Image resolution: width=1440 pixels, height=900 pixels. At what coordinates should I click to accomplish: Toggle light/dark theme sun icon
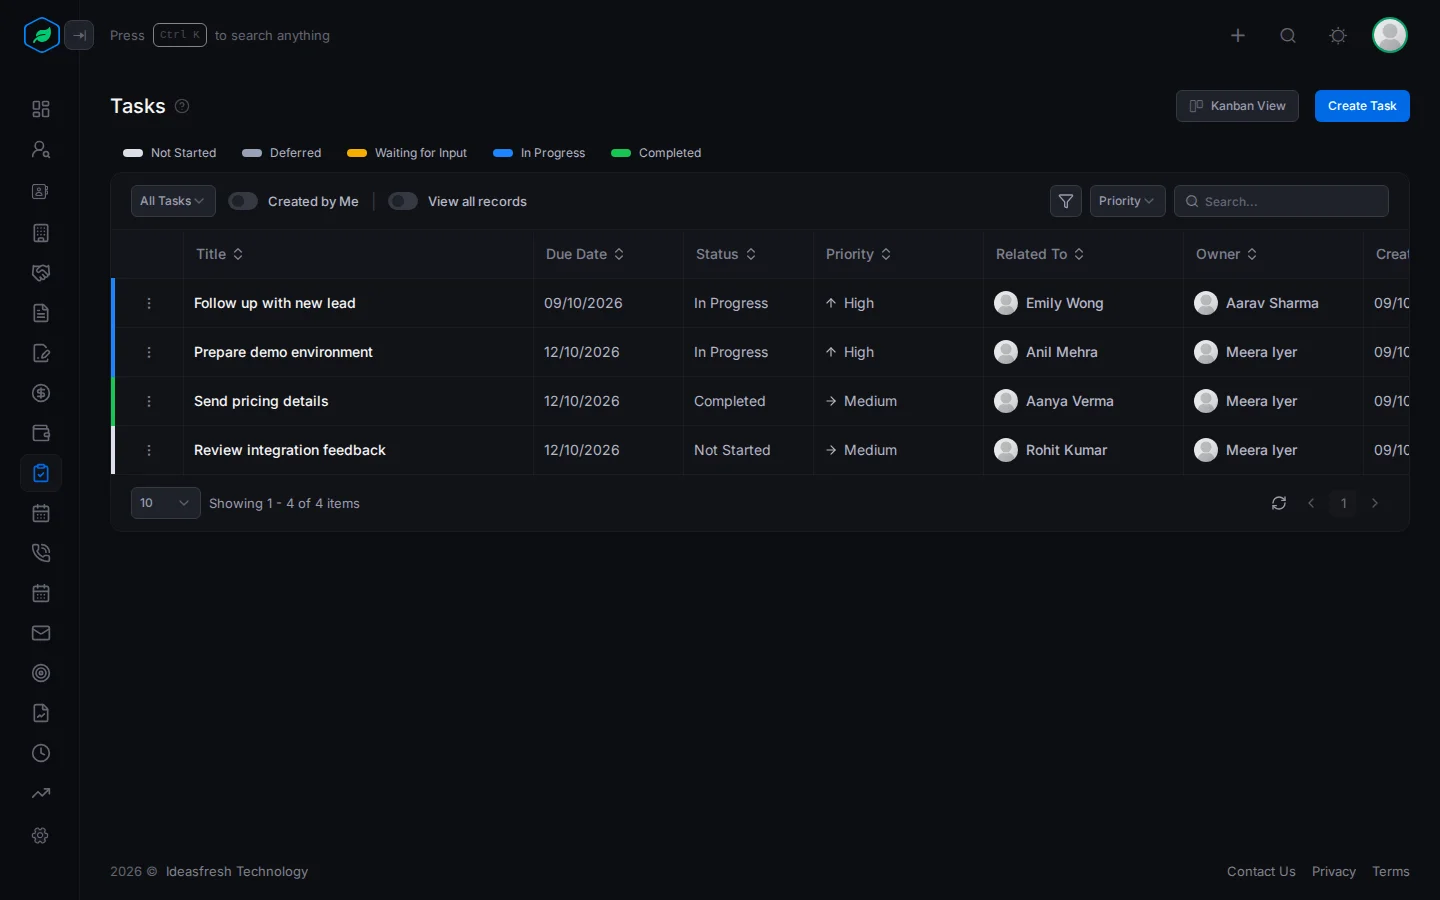(x=1338, y=35)
